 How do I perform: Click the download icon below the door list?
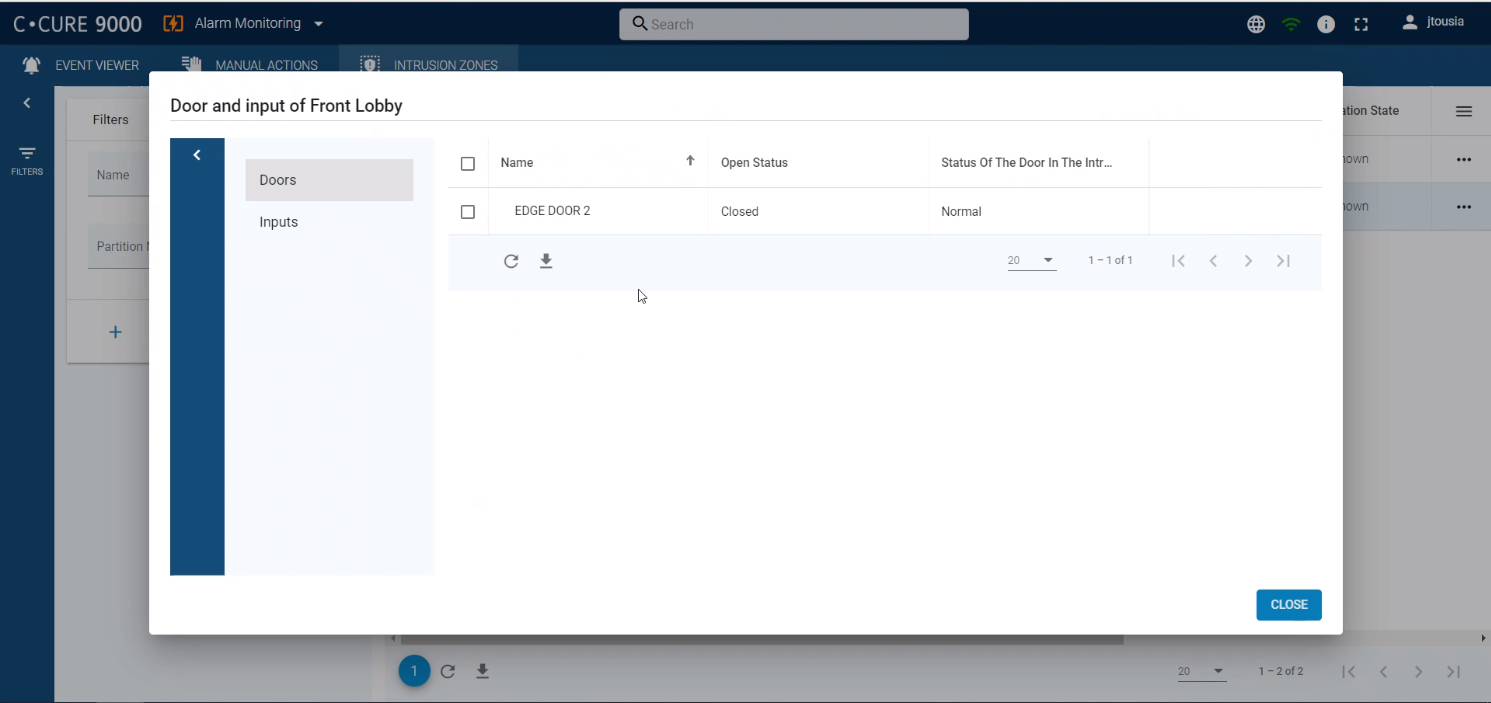pos(546,261)
